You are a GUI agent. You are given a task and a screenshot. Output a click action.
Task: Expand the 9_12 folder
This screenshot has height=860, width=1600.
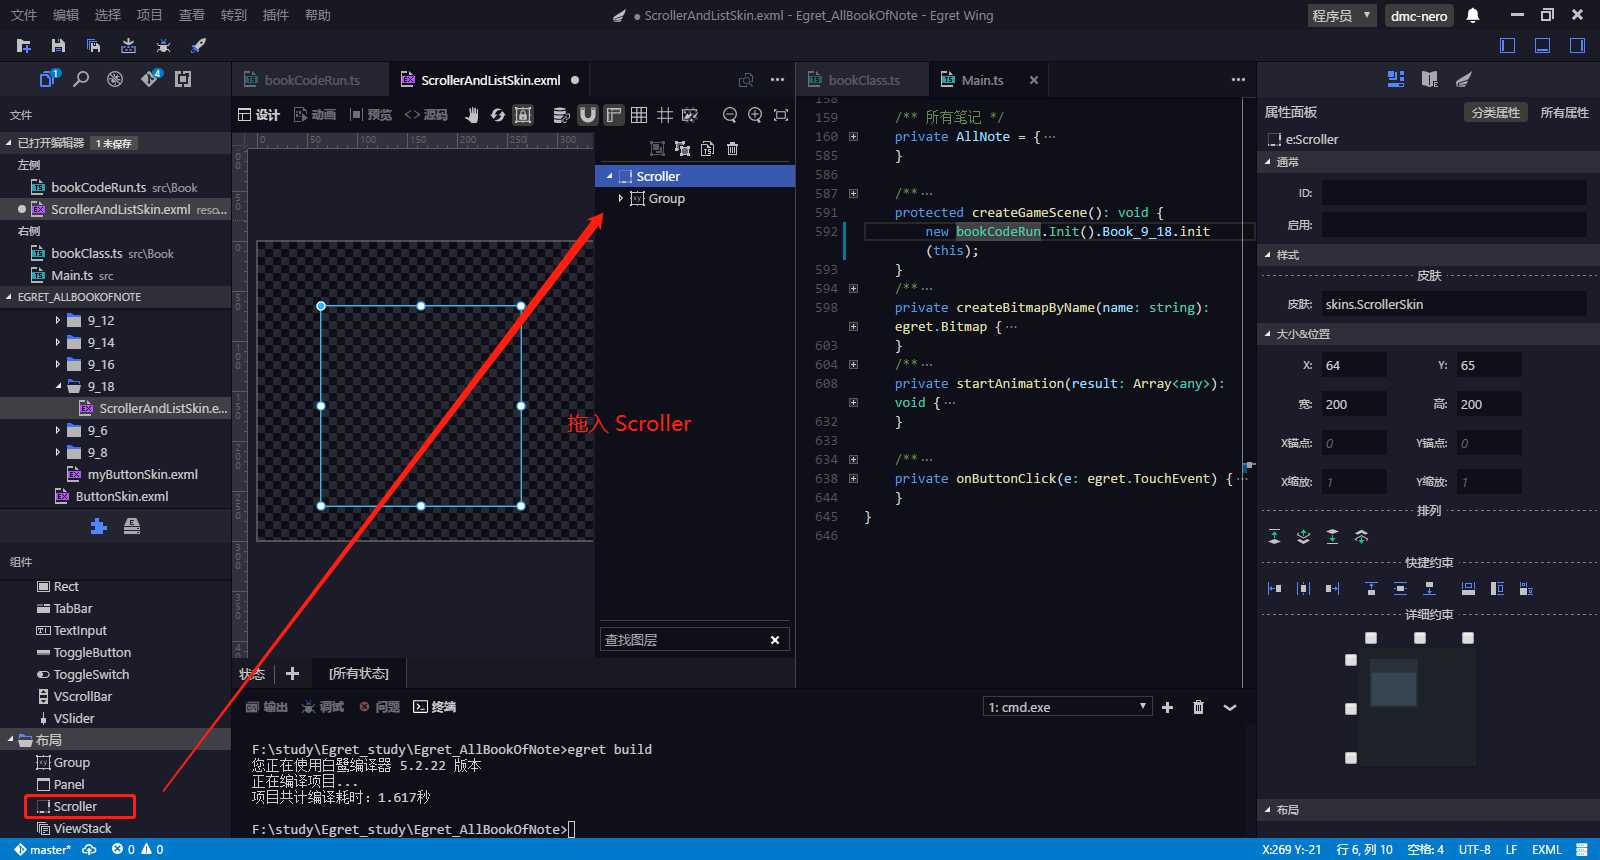point(58,321)
